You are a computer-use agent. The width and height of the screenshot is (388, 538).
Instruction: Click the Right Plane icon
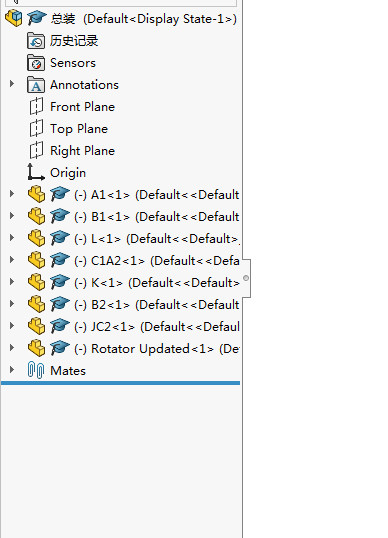[x=36, y=150]
